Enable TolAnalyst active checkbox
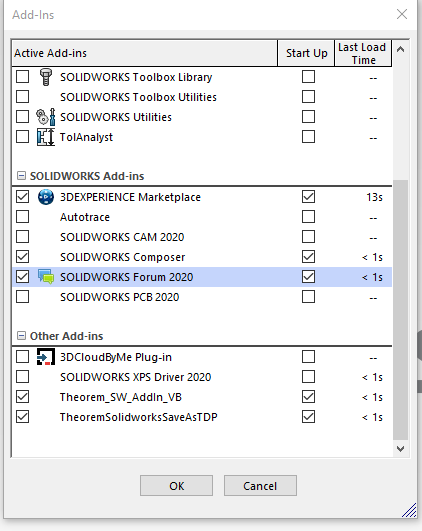 tap(23, 137)
